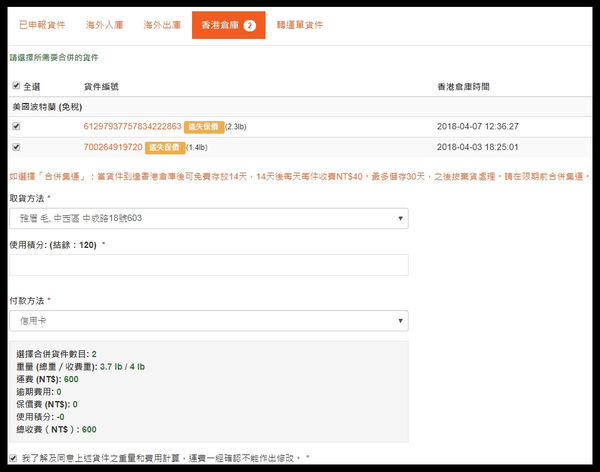Toggle the 全選 select-all checkbox
The height and width of the screenshot is (472, 600).
click(15, 87)
